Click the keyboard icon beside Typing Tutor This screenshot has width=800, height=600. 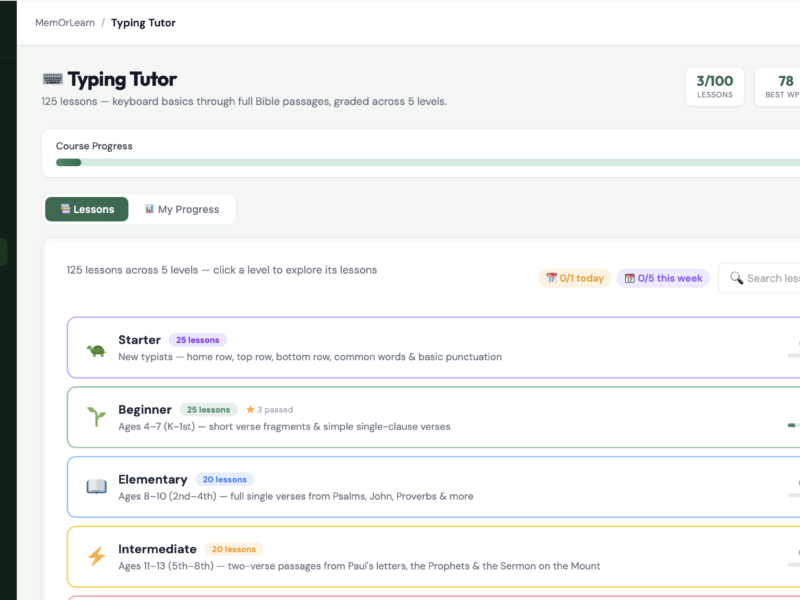point(53,79)
